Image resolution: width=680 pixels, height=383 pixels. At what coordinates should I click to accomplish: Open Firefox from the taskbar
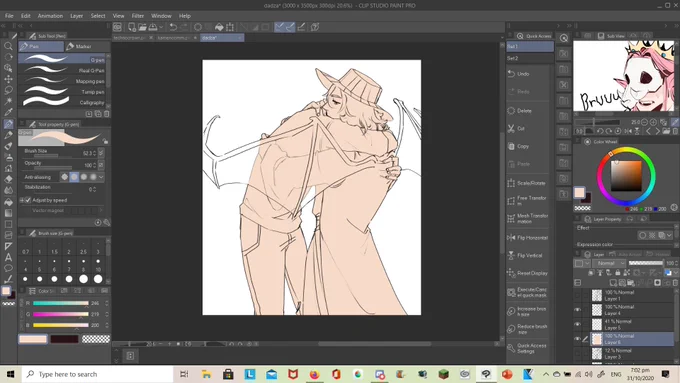[314, 374]
